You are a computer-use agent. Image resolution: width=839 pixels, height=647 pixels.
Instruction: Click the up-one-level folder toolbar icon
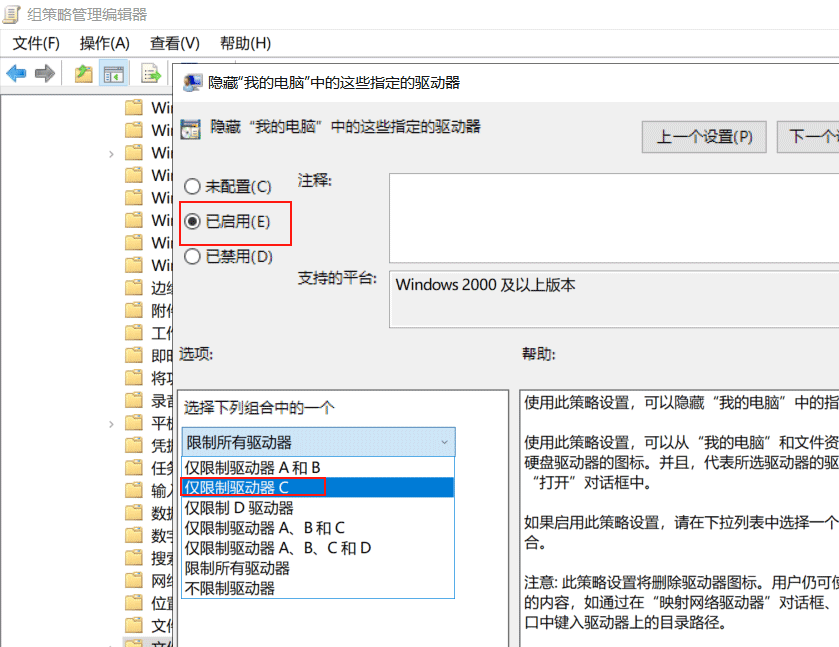coord(83,73)
